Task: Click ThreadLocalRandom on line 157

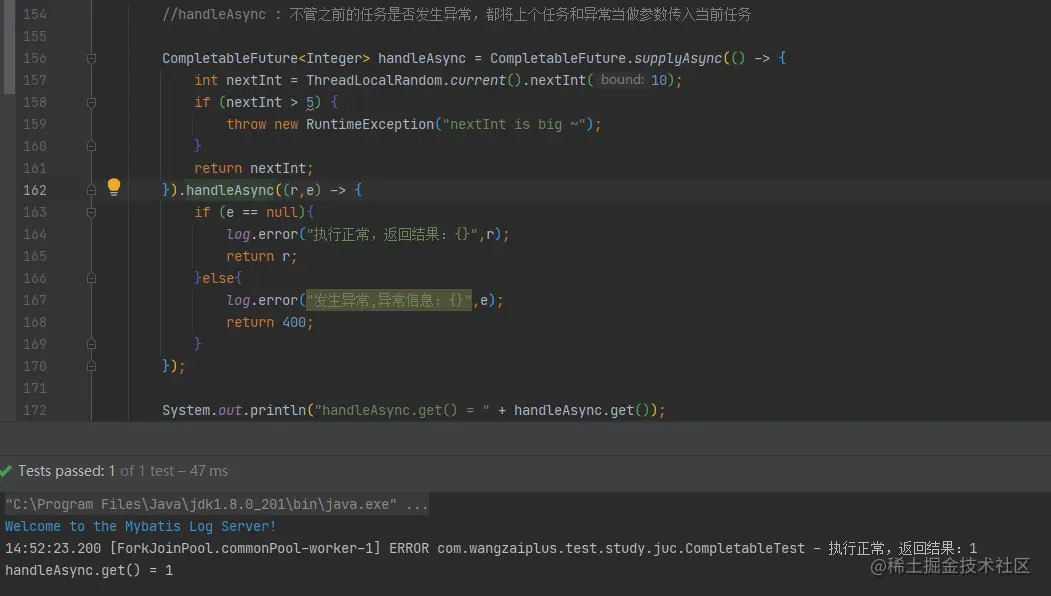Action: pyautogui.click(x=374, y=80)
